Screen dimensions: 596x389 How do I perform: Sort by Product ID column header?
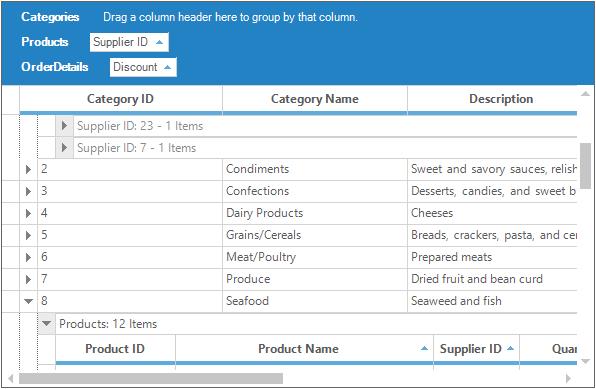point(115,349)
